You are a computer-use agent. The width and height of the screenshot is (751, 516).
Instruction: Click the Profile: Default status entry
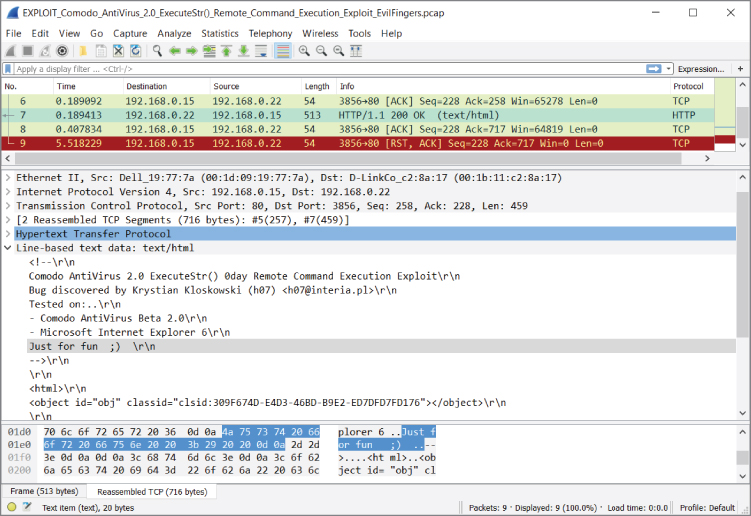coord(707,508)
